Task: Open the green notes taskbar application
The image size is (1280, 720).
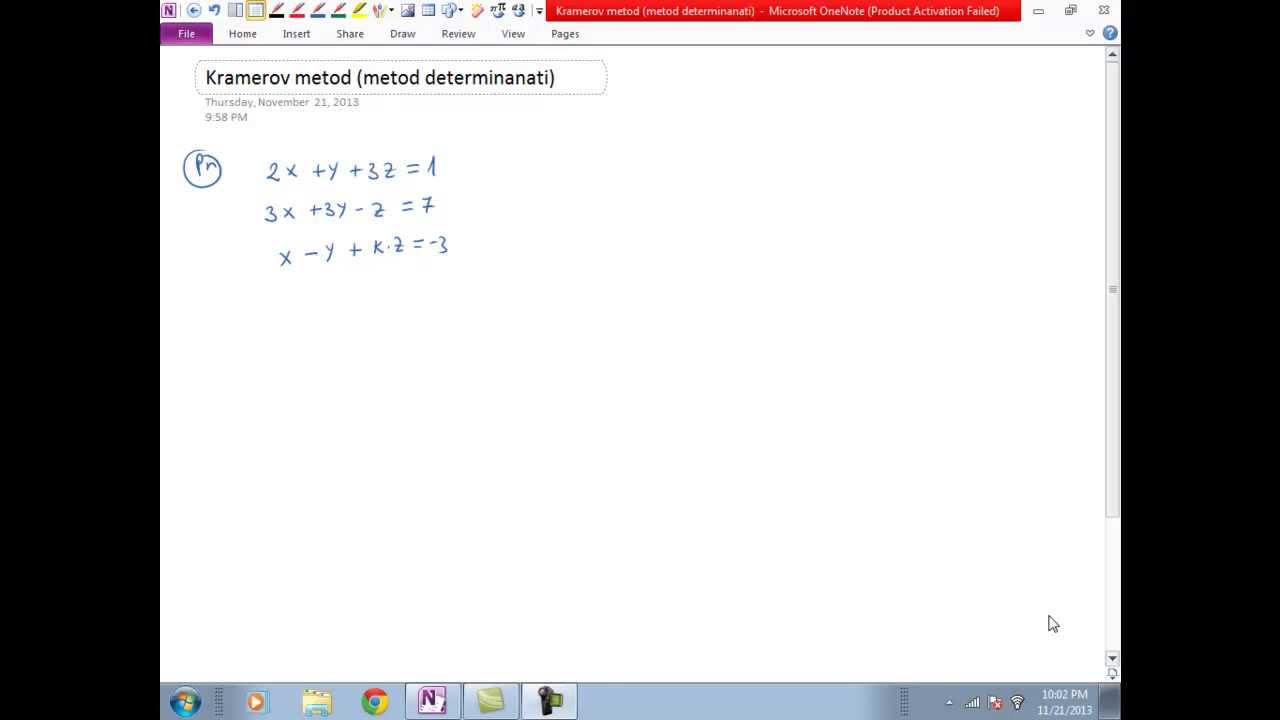Action: (x=491, y=702)
